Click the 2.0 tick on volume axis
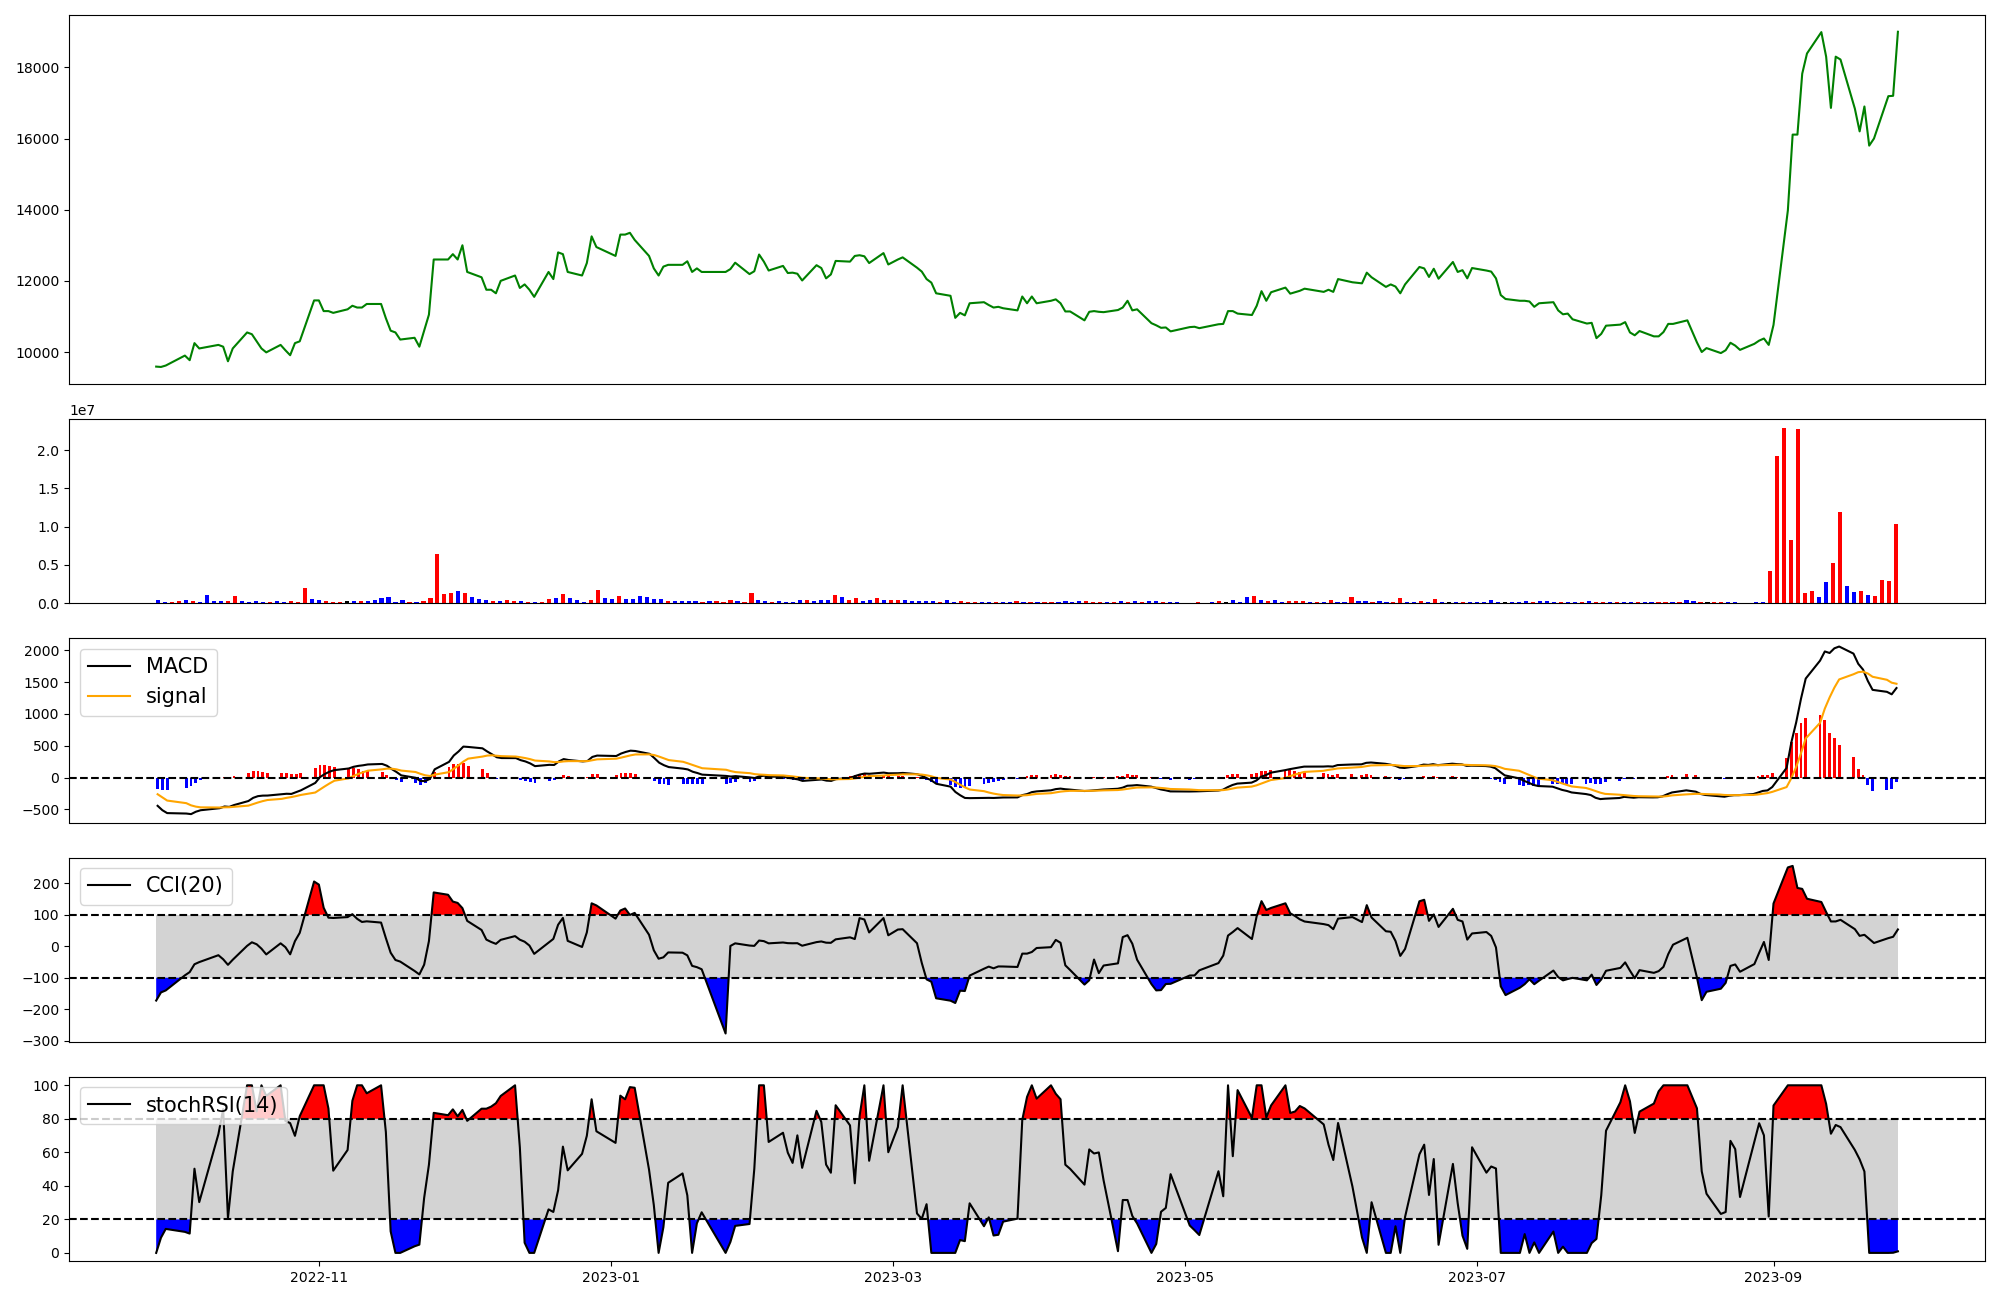 (x=50, y=451)
